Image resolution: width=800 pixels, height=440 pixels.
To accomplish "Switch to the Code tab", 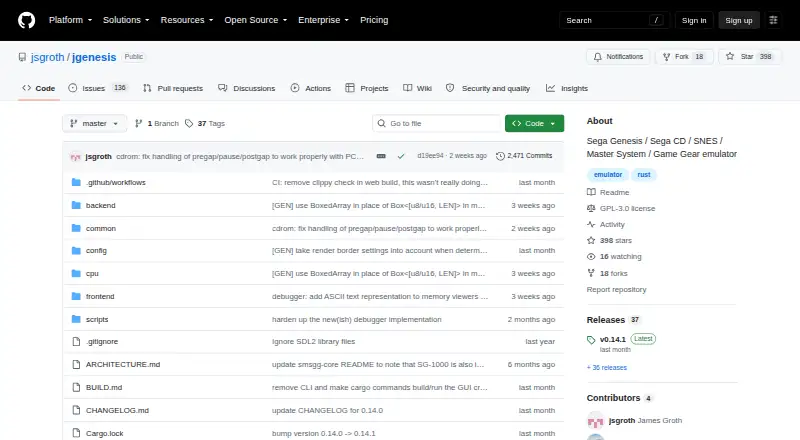I will pyautogui.click(x=39, y=88).
